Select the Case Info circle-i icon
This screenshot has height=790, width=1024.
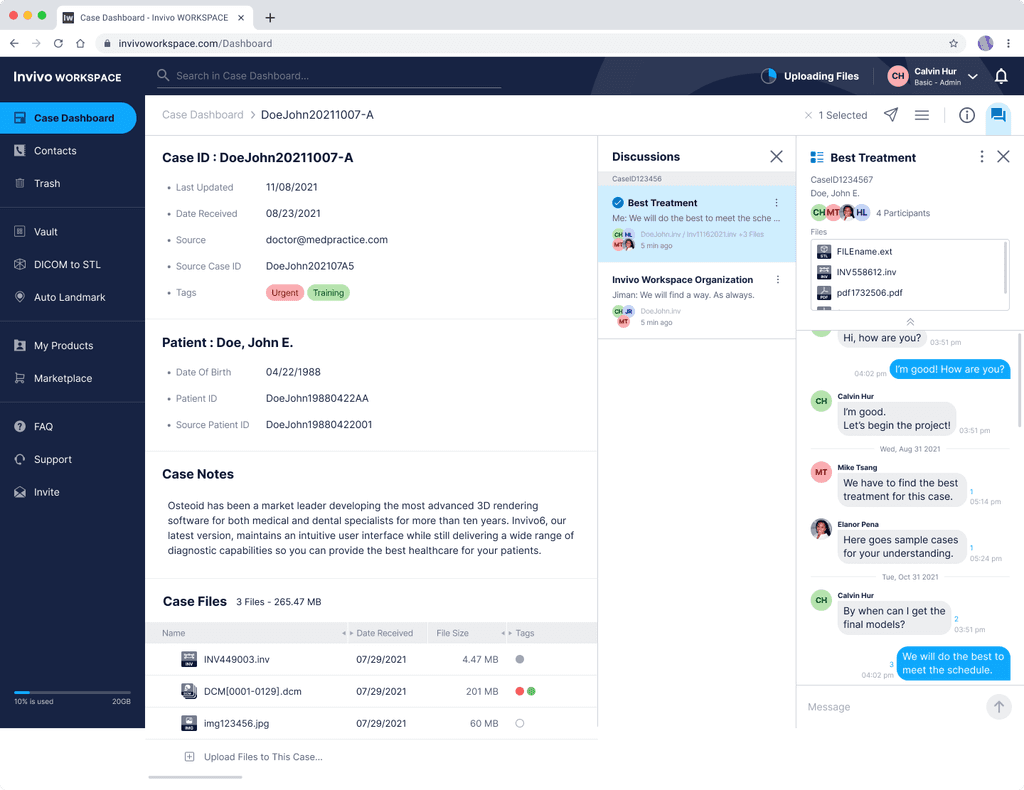[966, 115]
